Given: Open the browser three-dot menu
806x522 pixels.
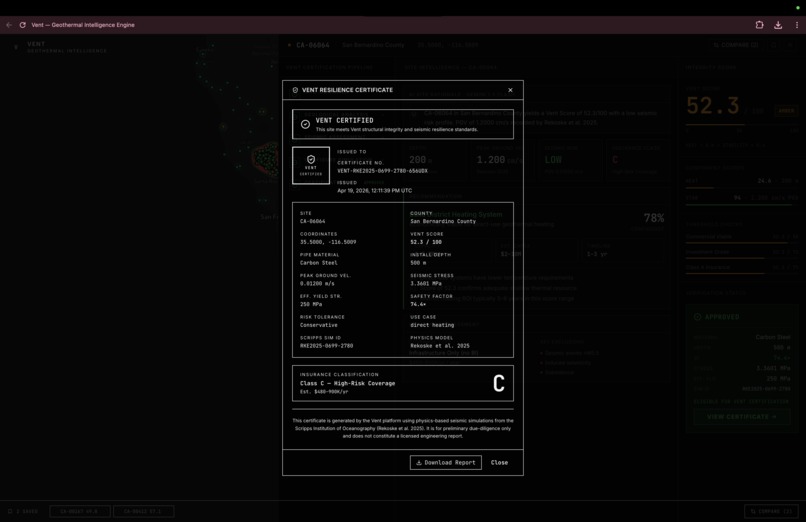Looking at the screenshot, I should click(797, 25).
